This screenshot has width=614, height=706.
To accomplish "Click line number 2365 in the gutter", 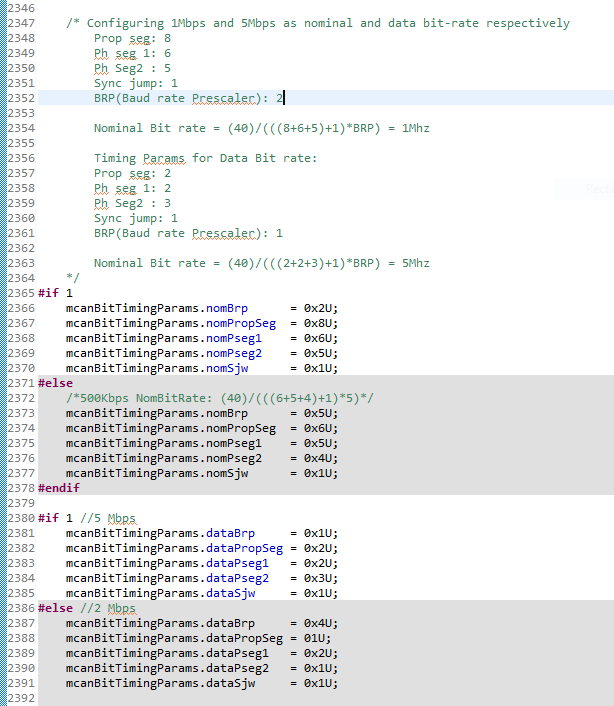I will 21,293.
